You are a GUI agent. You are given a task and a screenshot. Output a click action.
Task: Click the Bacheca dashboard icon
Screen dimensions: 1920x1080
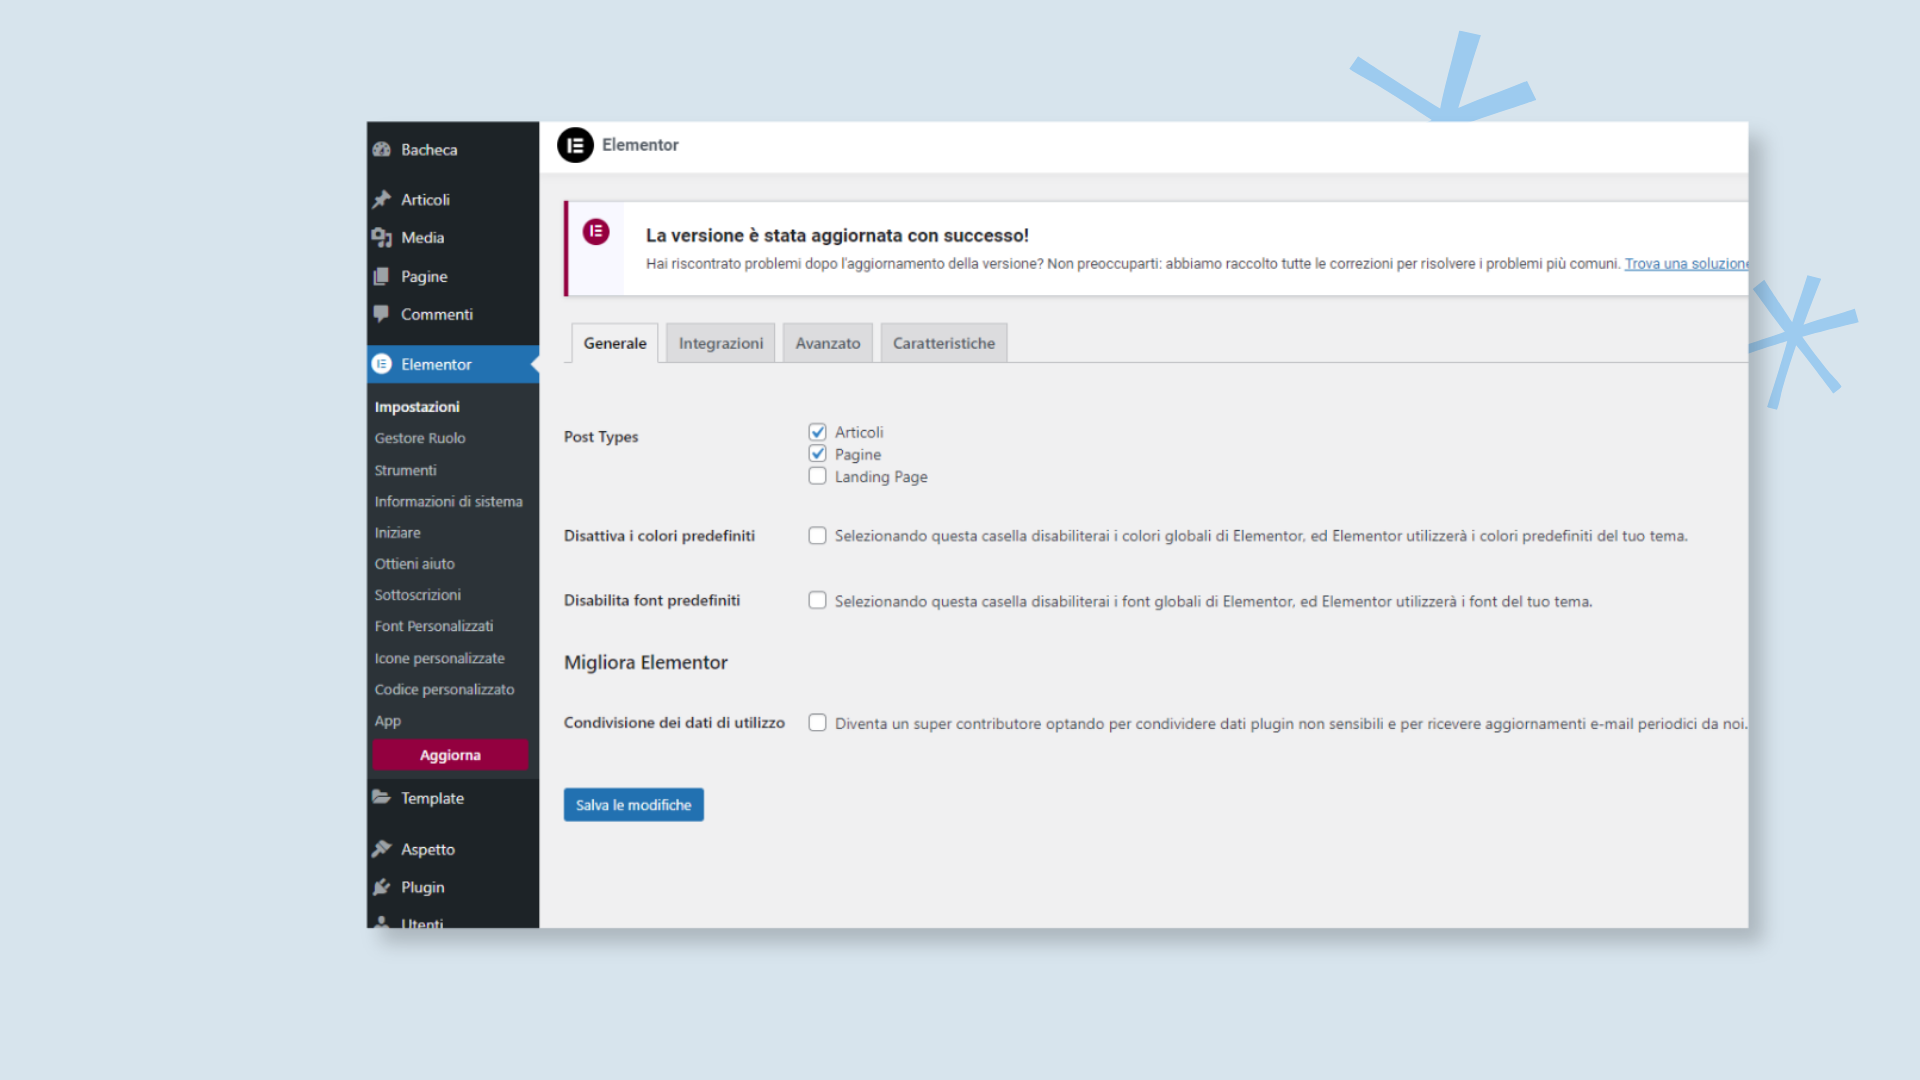click(384, 148)
